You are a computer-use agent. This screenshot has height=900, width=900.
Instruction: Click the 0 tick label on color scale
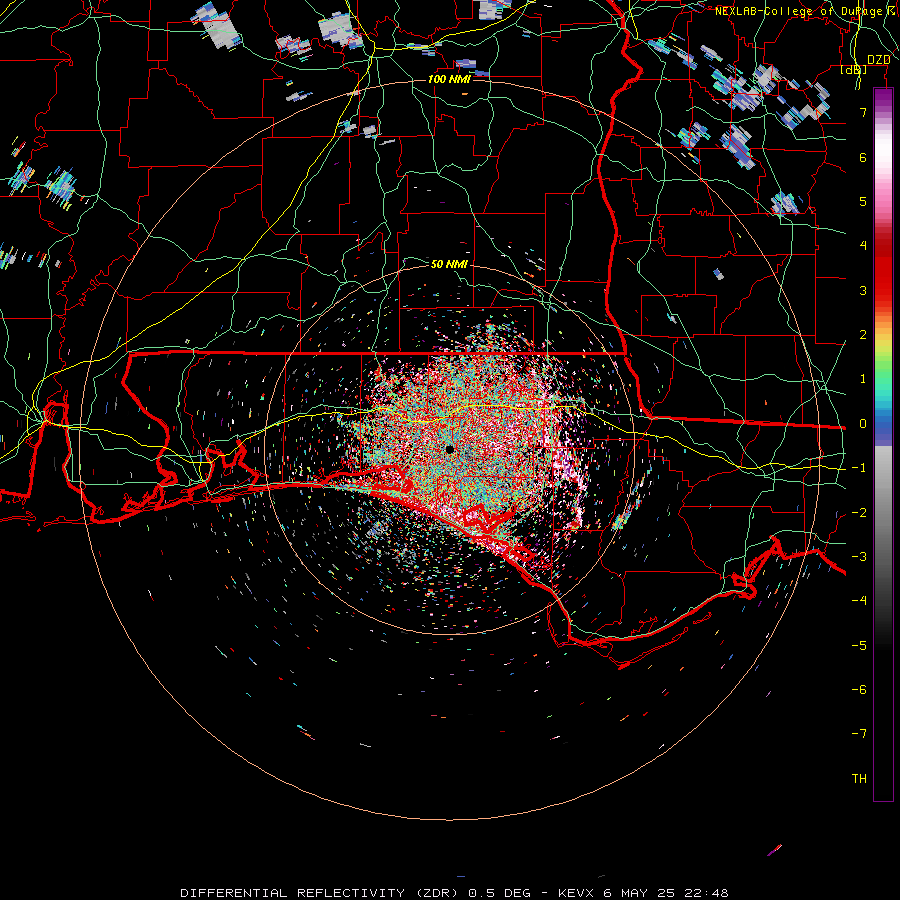point(863,424)
